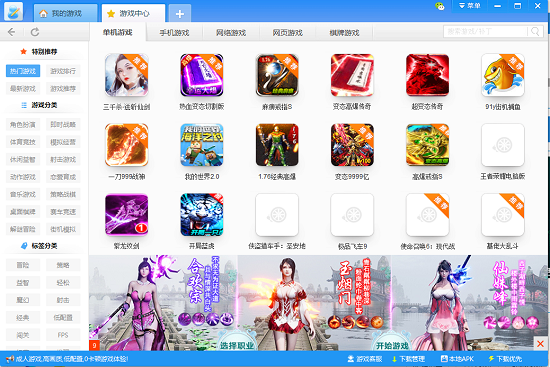
Task: Select the FPS tag button
Action: click(x=63, y=335)
